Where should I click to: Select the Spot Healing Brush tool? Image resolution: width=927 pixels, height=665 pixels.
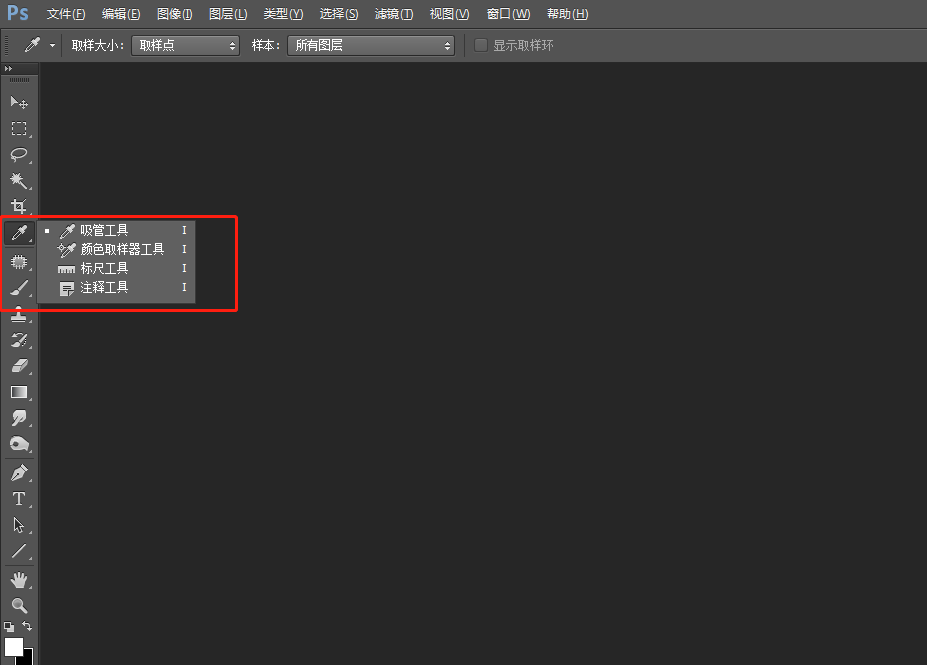[19, 262]
